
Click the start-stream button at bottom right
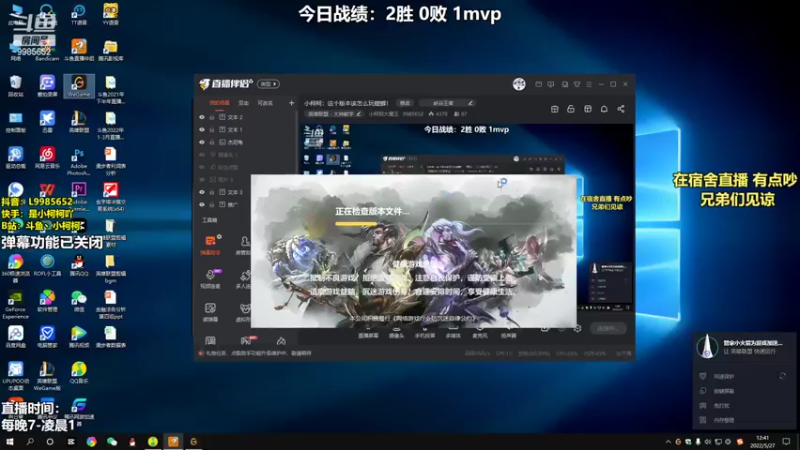607,328
